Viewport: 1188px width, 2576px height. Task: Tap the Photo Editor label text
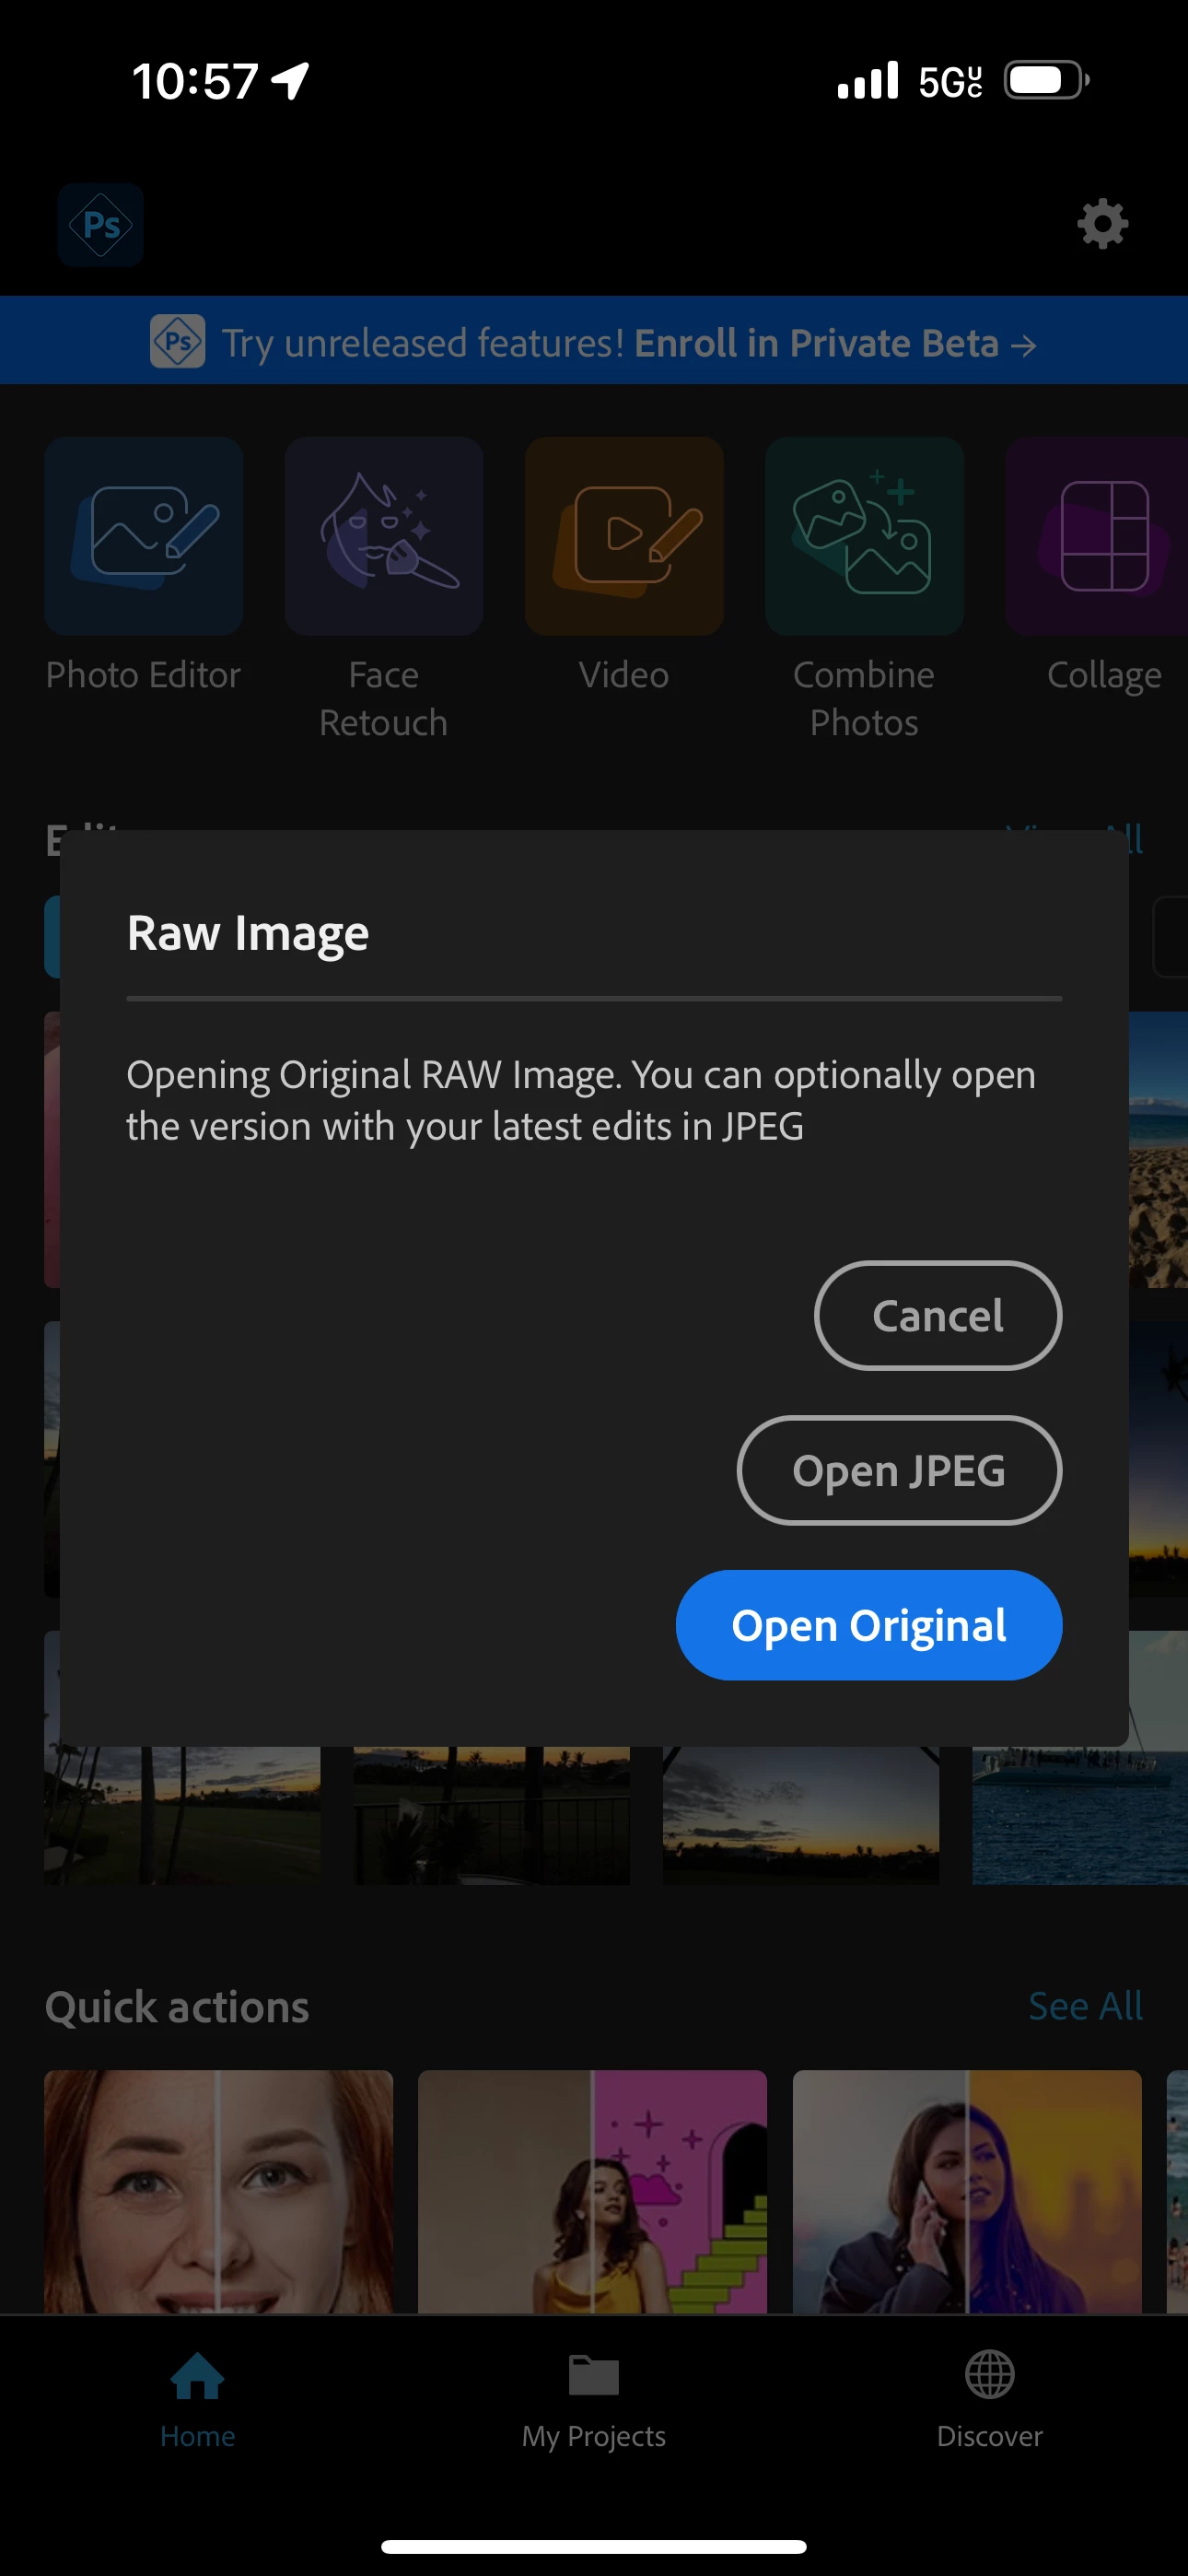pyautogui.click(x=144, y=676)
